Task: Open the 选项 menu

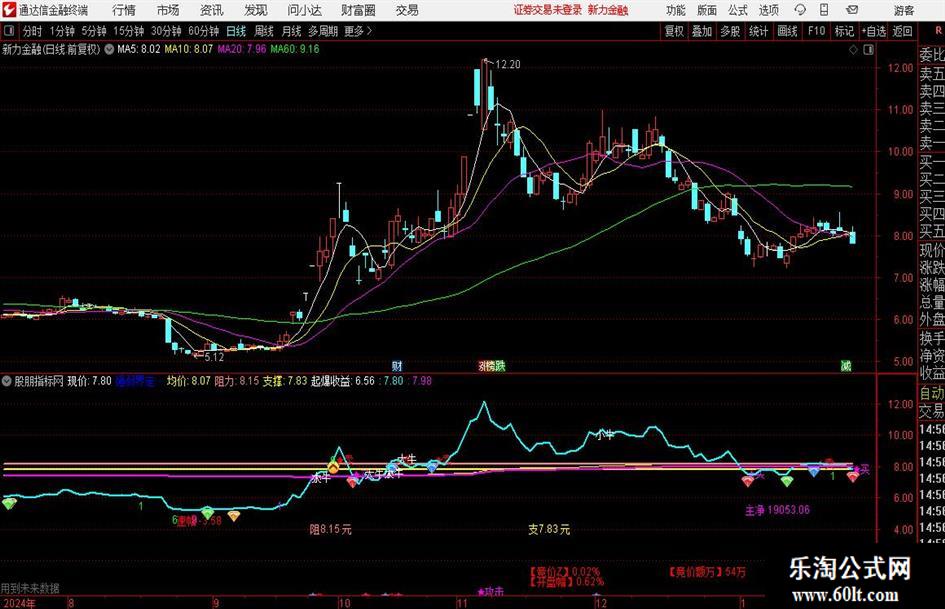Action: (768, 10)
